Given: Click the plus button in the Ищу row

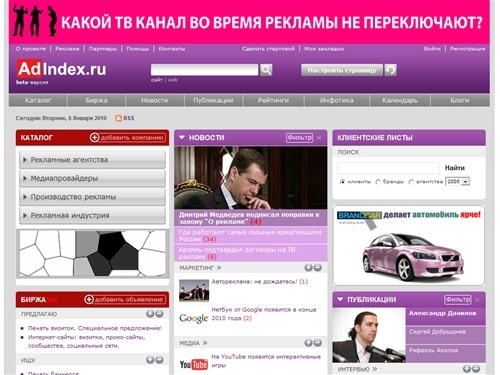Looking at the screenshot, I should click(150, 360).
